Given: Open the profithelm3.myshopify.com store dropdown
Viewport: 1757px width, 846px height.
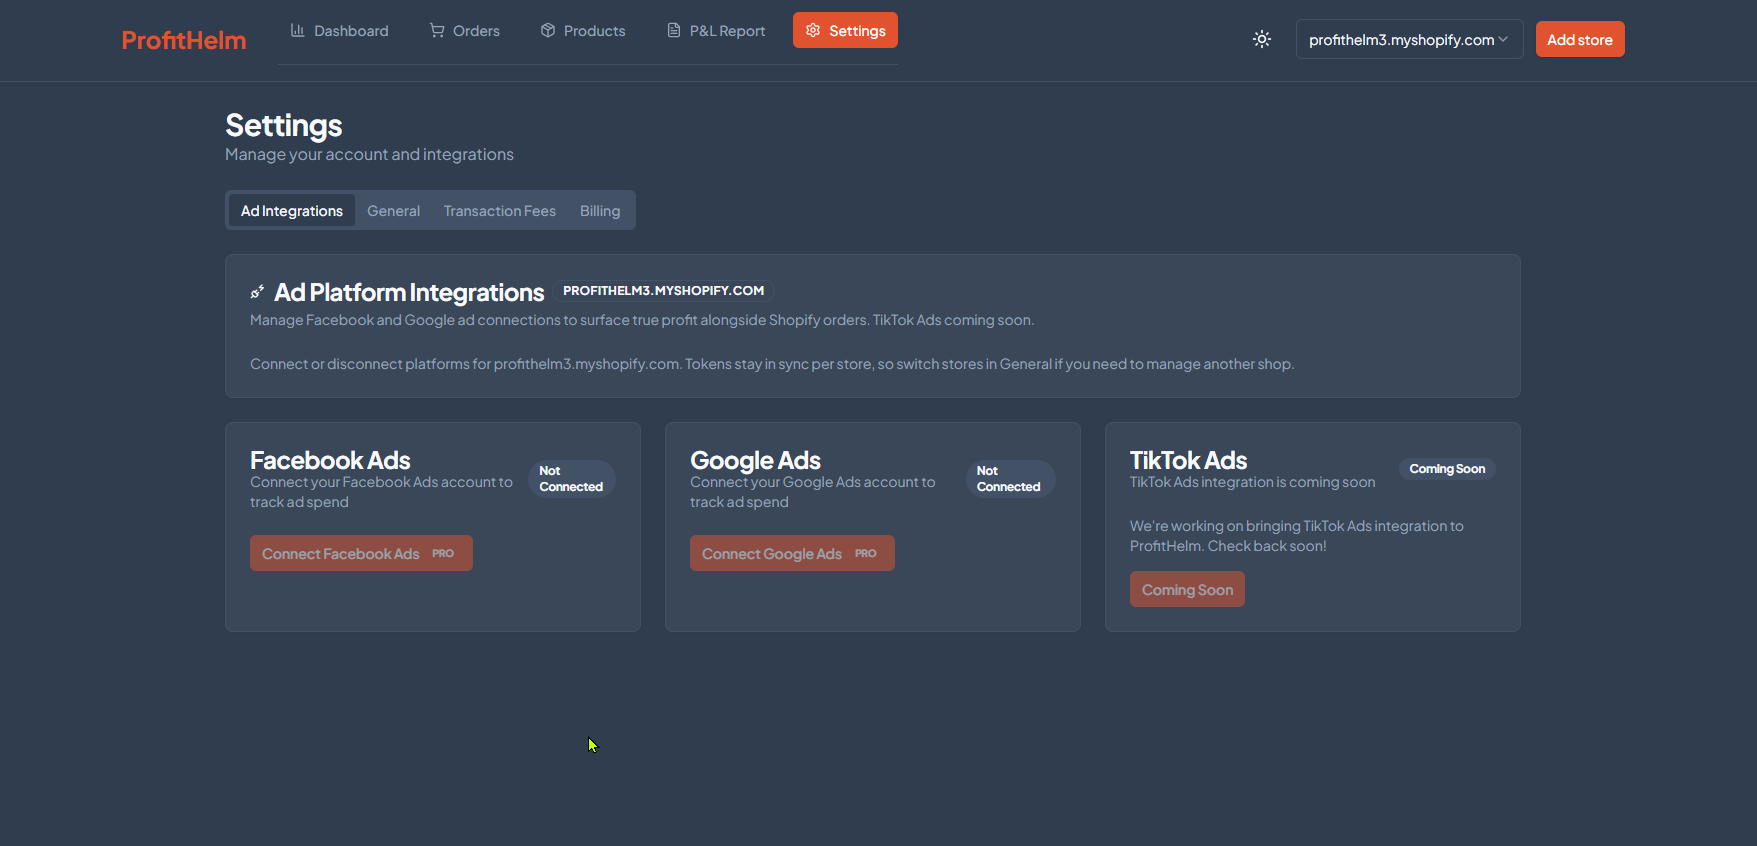Looking at the screenshot, I should click(1409, 39).
